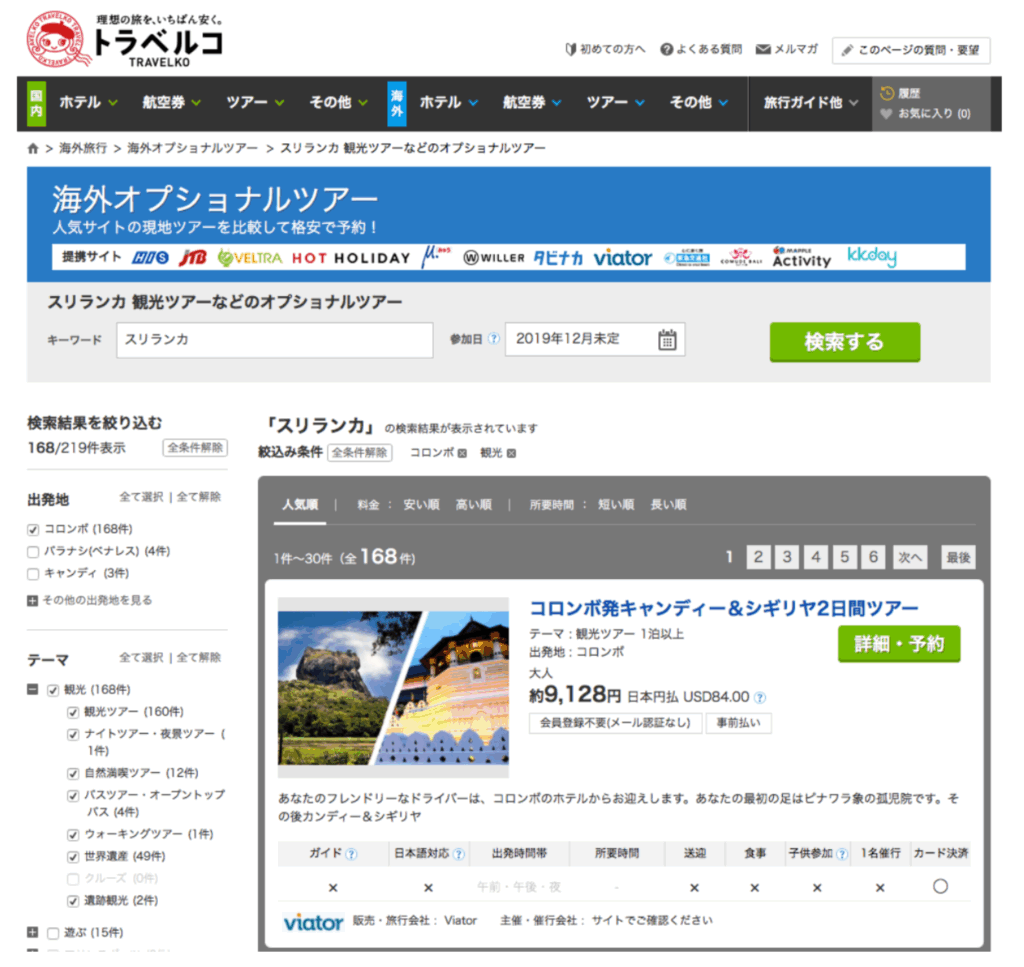Image resolution: width=1024 pixels, height=967 pixels.
Task: Collapse the 観光 theme tree
Action: [33, 690]
